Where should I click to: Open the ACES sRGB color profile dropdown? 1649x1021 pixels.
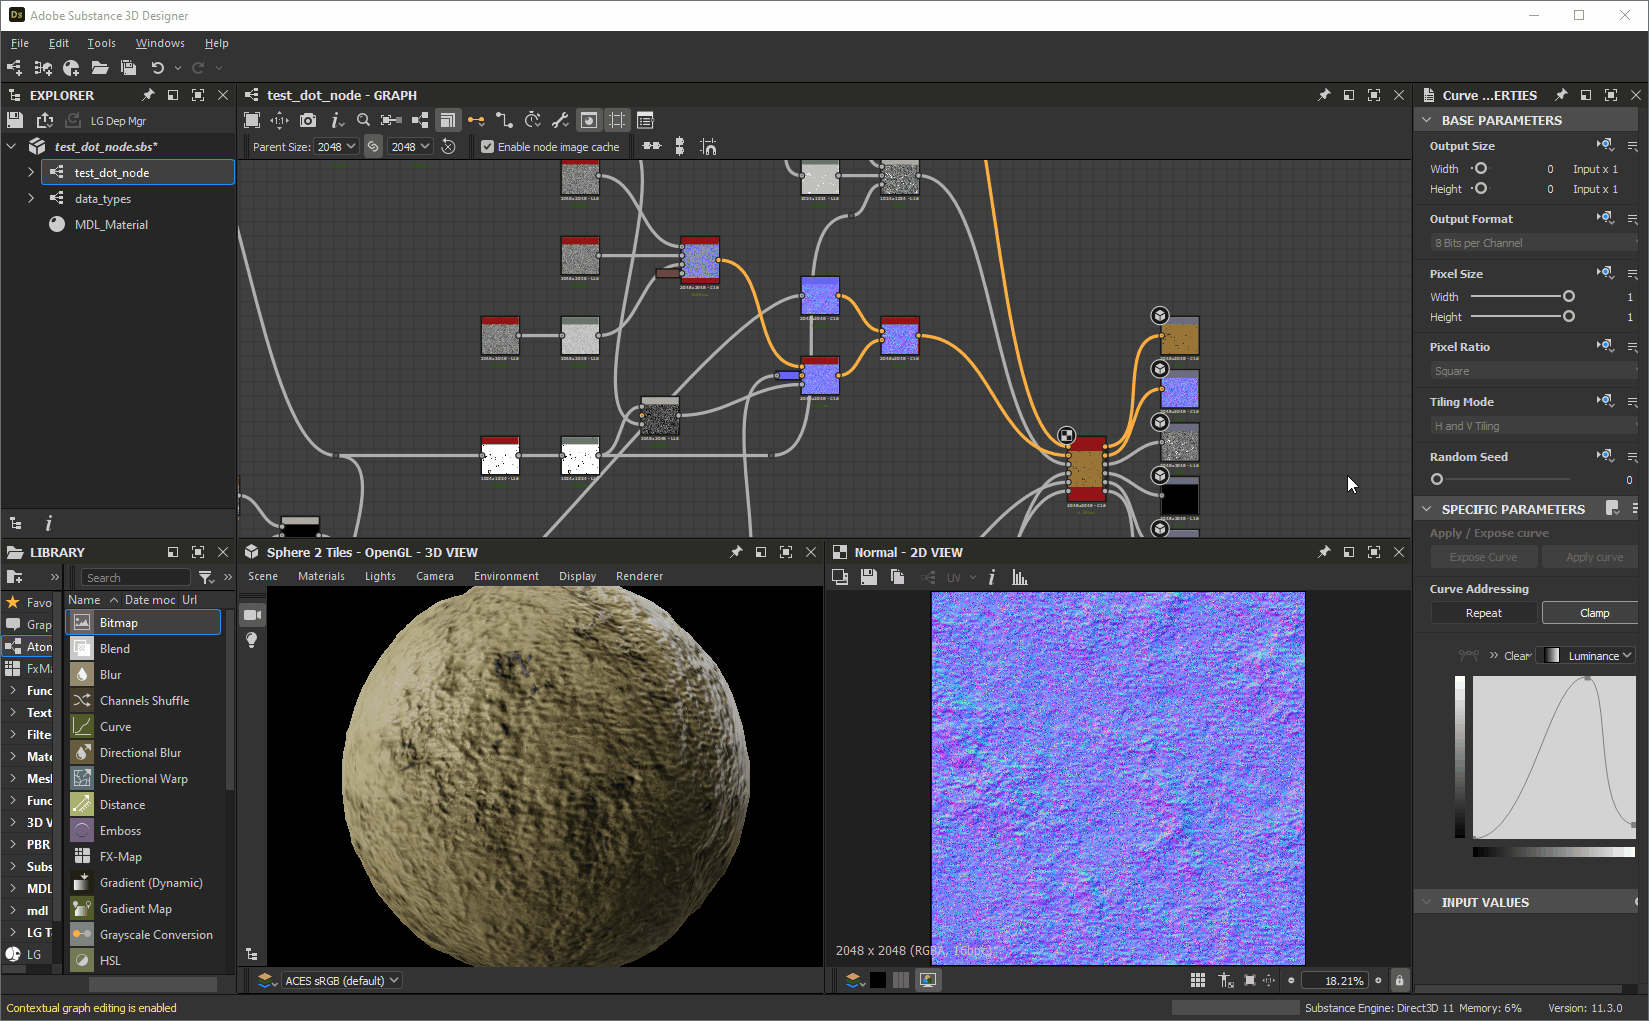(x=341, y=980)
